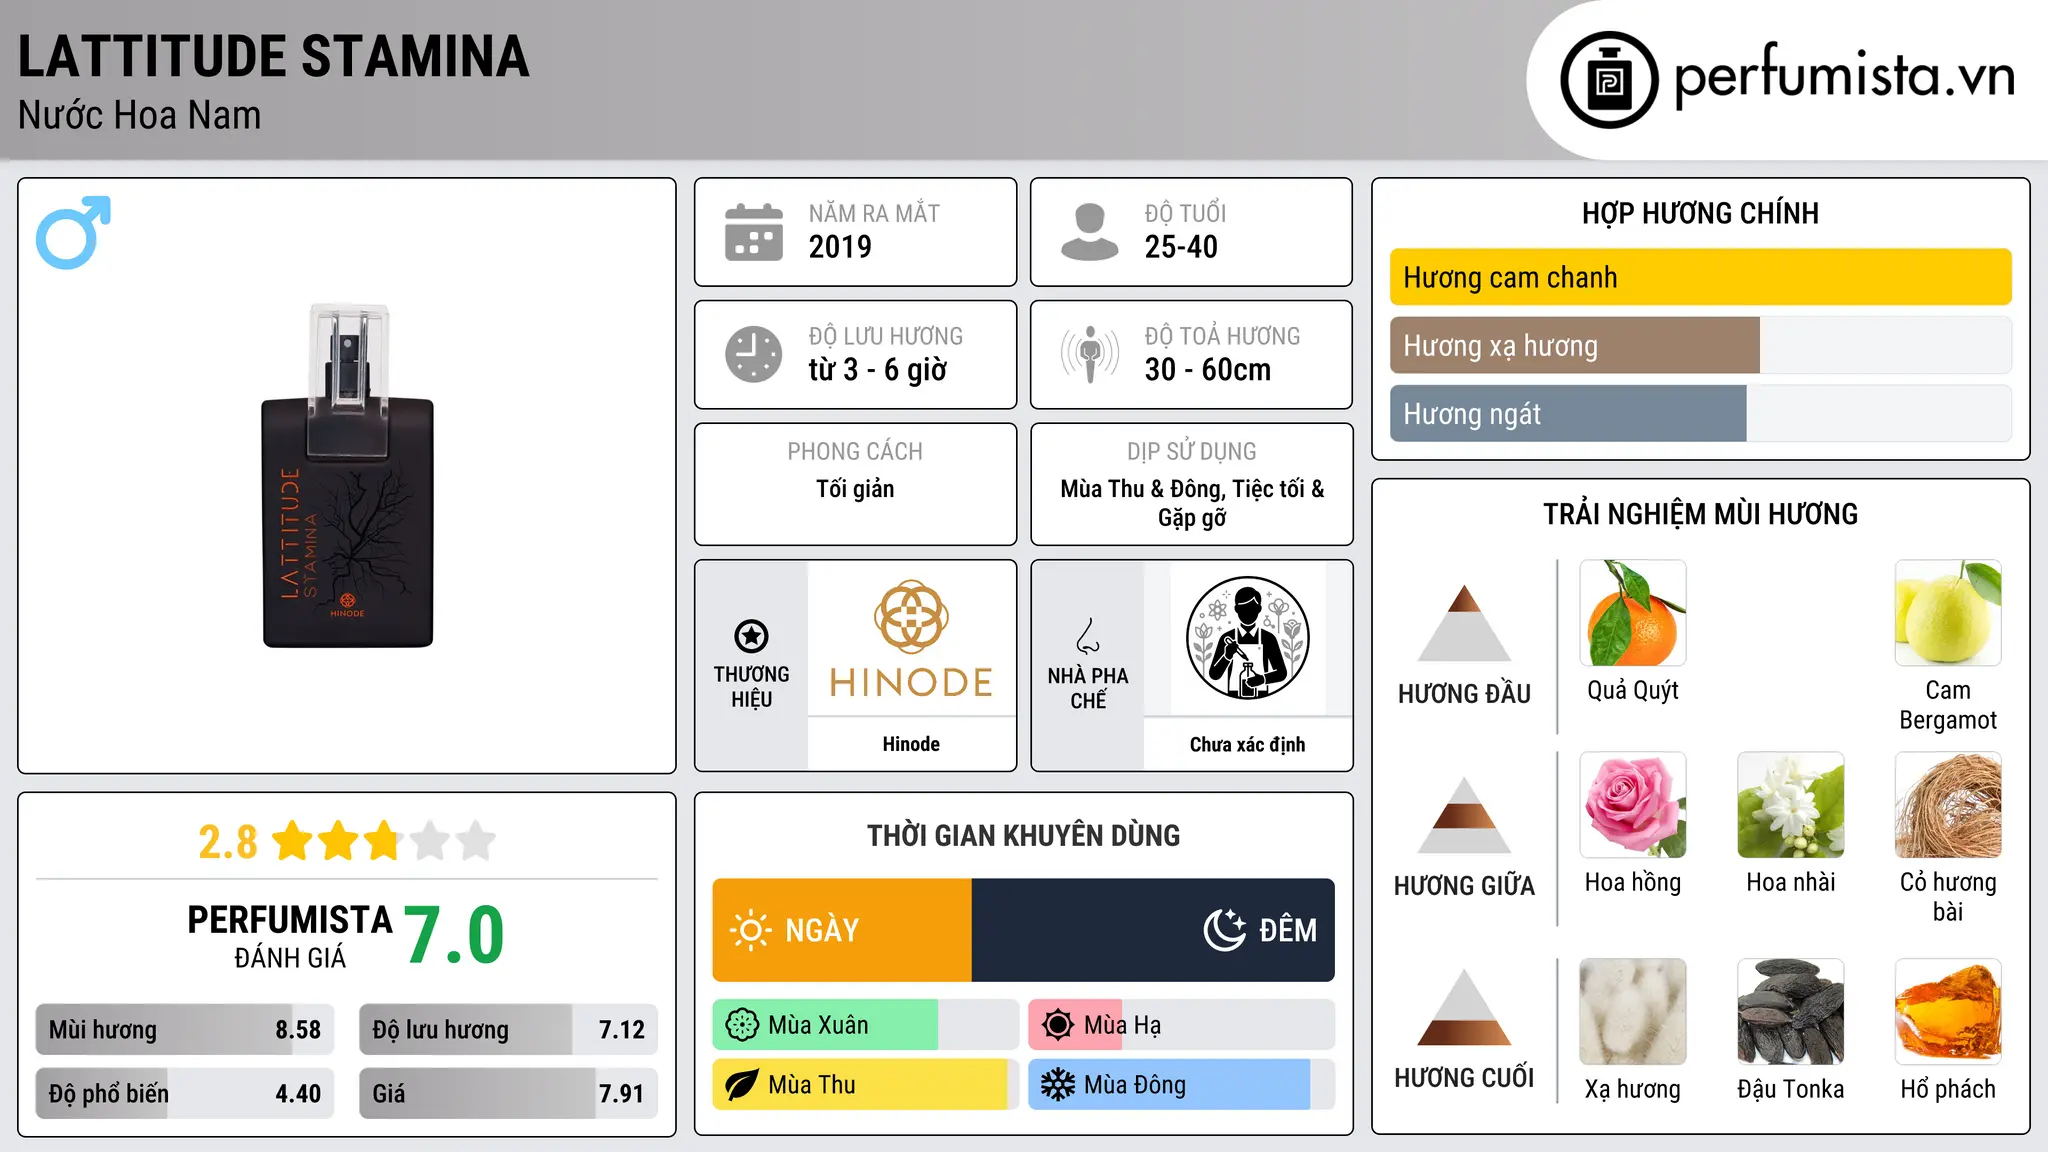Click the Hương cam chanh yellow bar

[x=1700, y=277]
